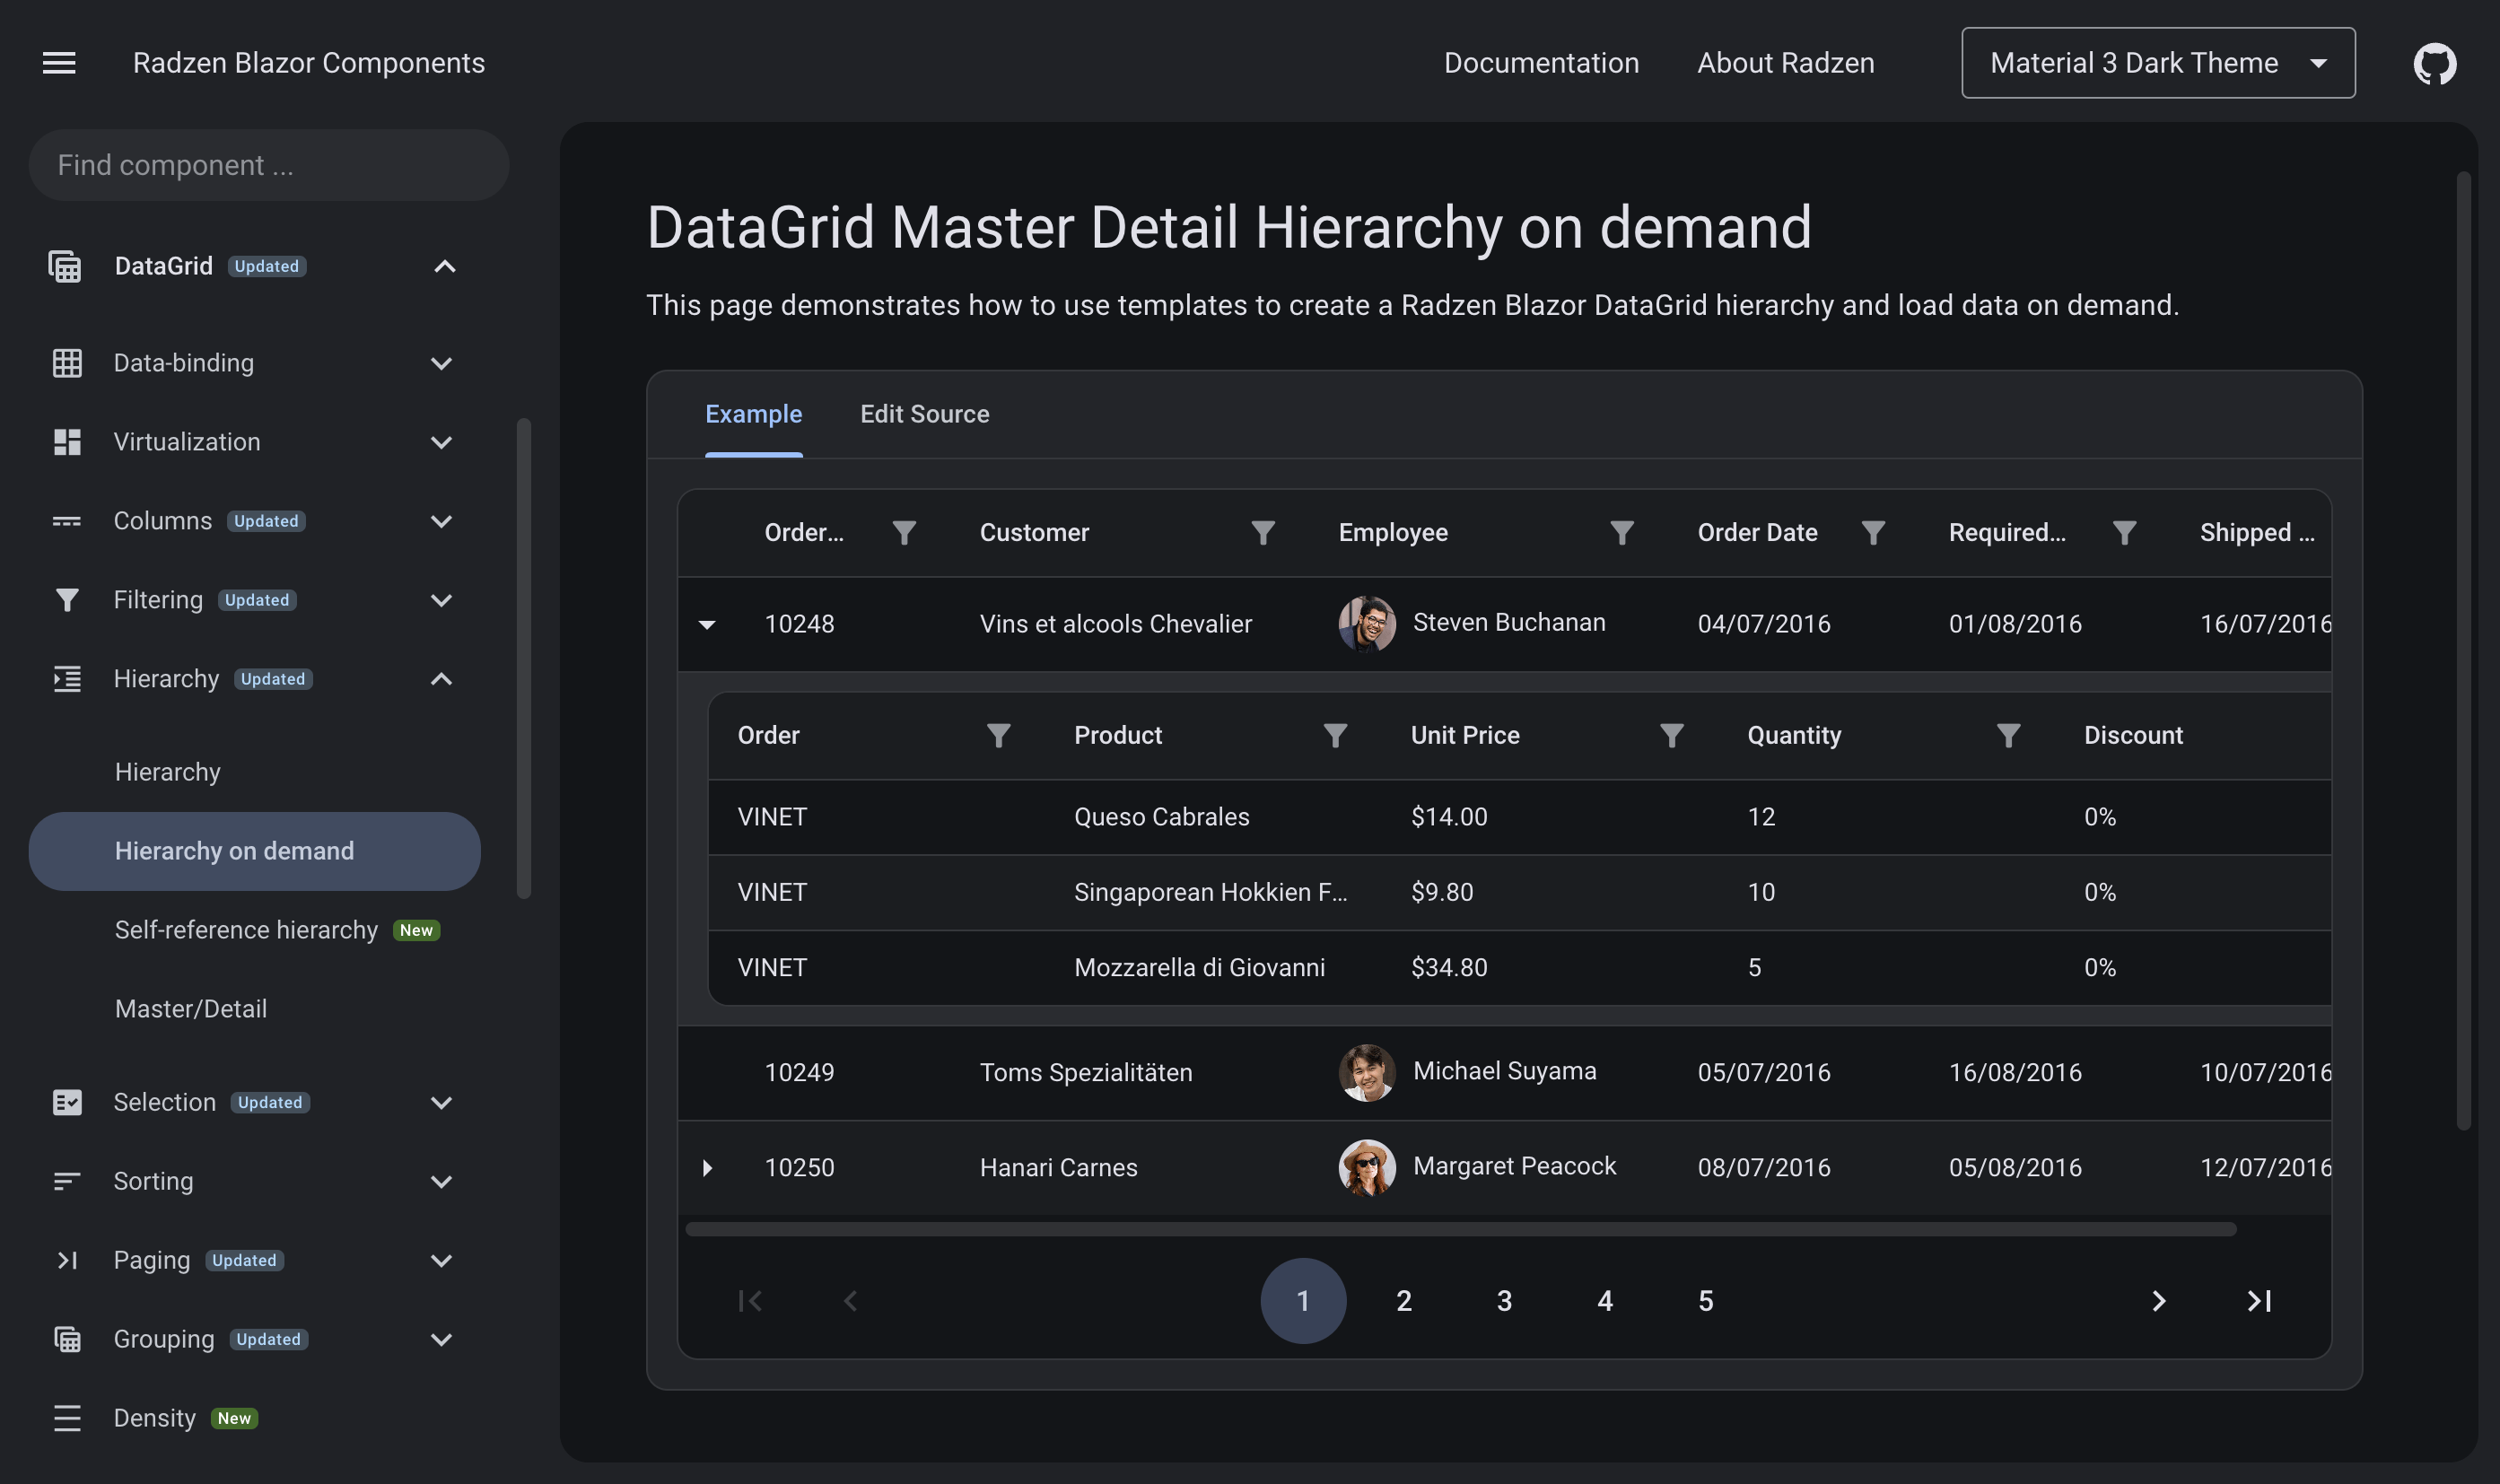Click the Hierarchy icon in sidebar
2500x1484 pixels.
[x=66, y=679]
